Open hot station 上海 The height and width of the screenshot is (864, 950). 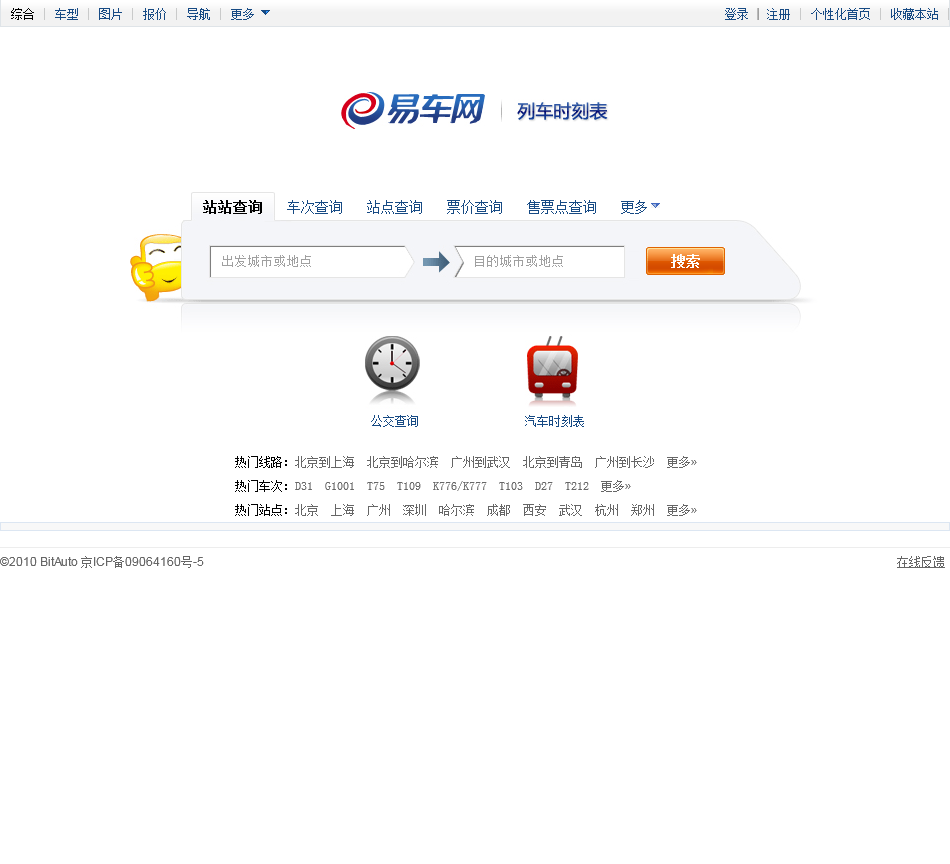pyautogui.click(x=342, y=510)
